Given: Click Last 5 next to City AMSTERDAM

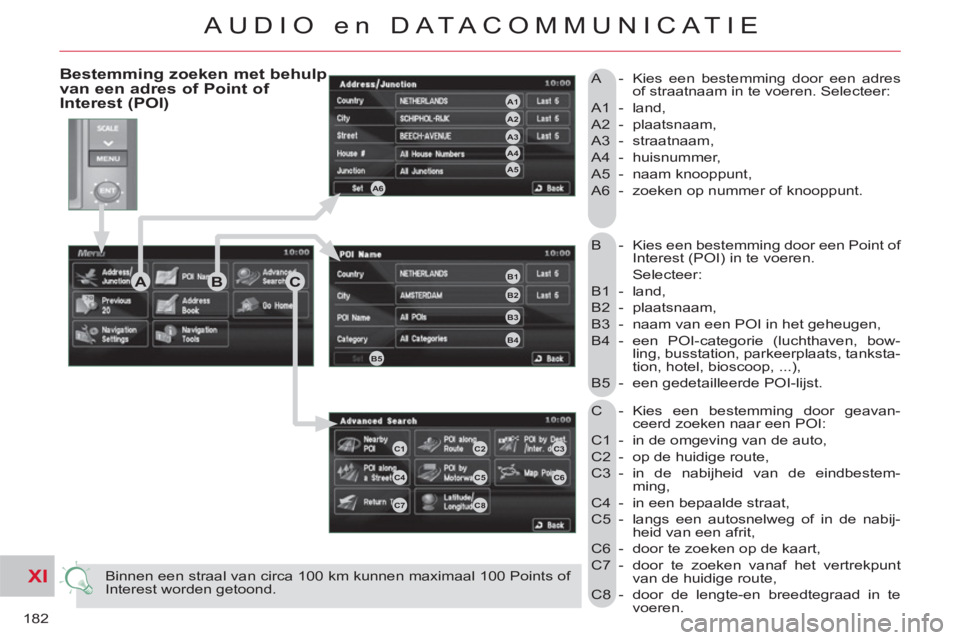Looking at the screenshot, I should [548, 295].
